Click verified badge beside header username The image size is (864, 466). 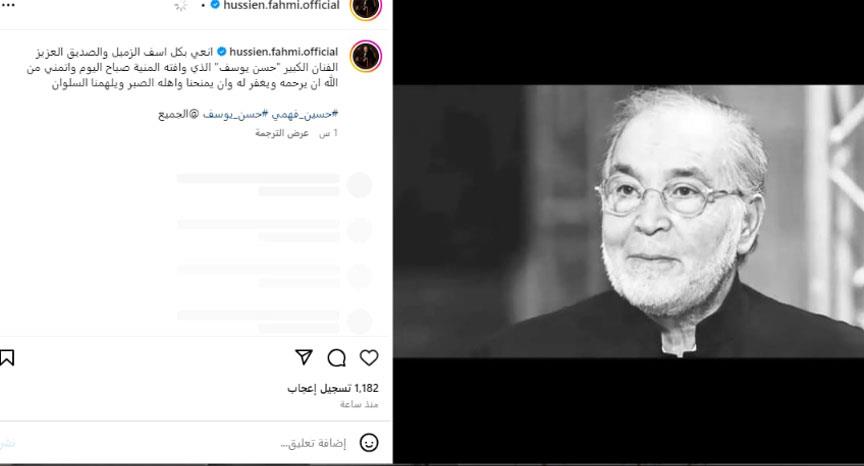point(215,5)
